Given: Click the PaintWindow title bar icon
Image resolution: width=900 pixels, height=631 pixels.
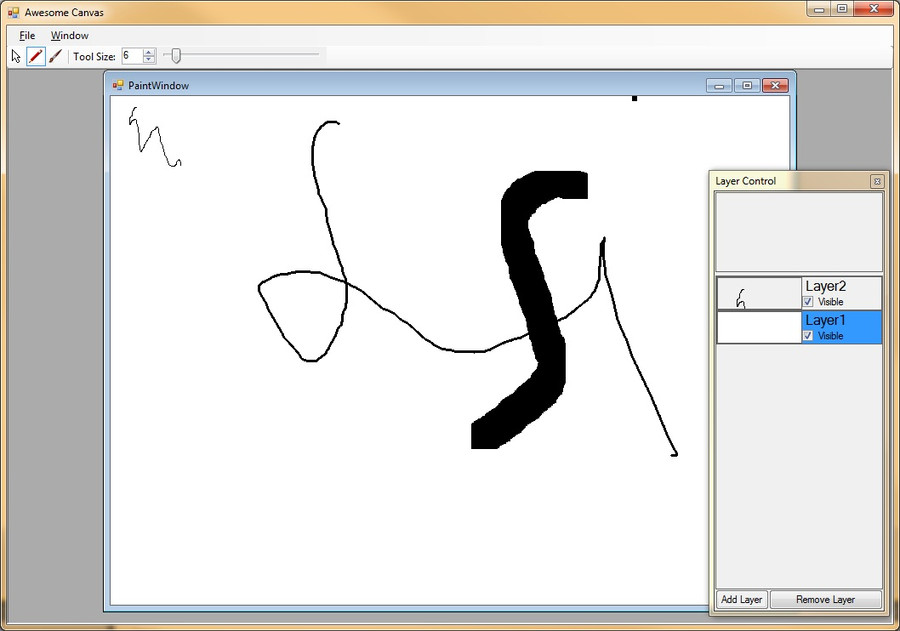Looking at the screenshot, I should point(118,86).
